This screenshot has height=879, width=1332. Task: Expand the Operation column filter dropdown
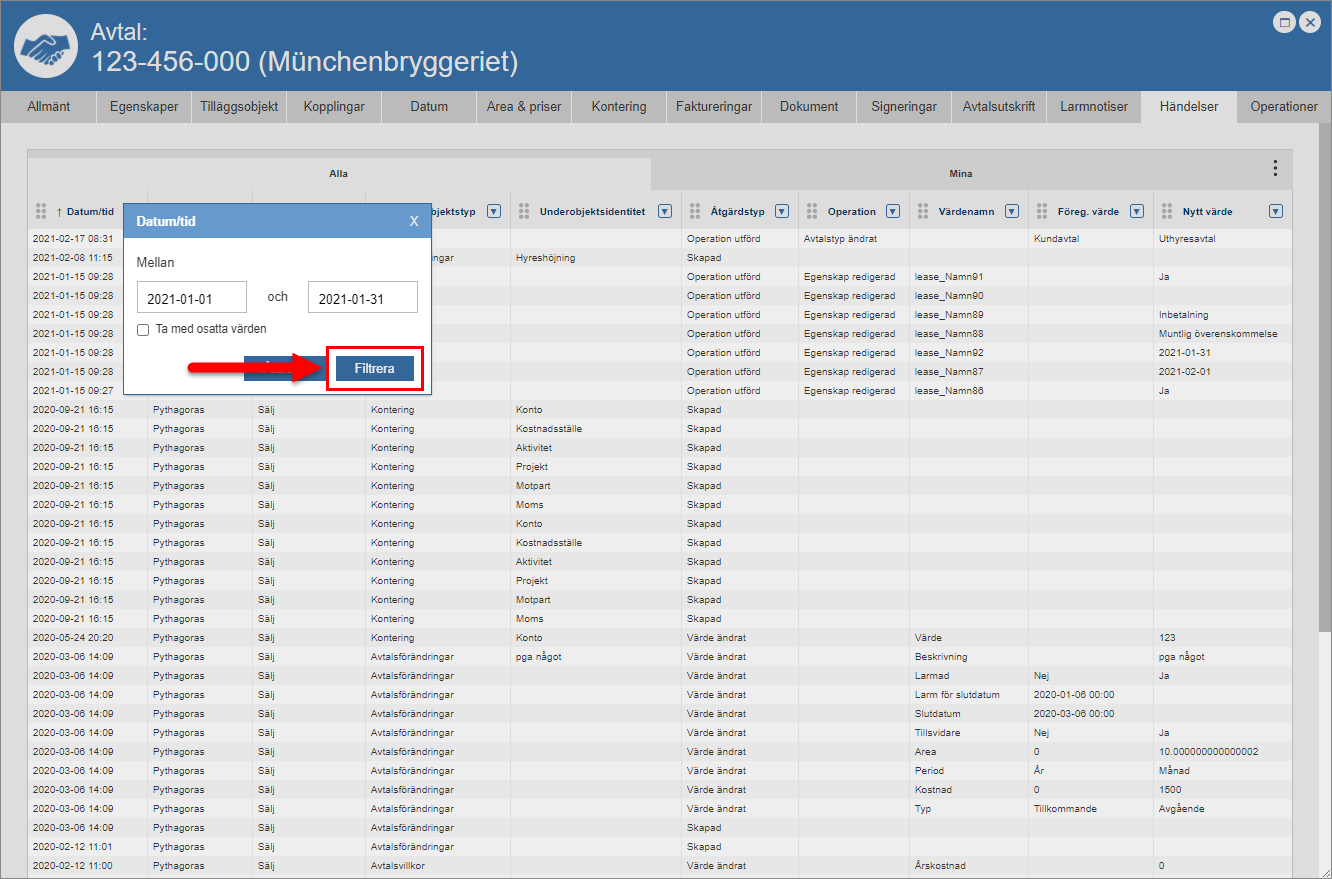point(893,211)
